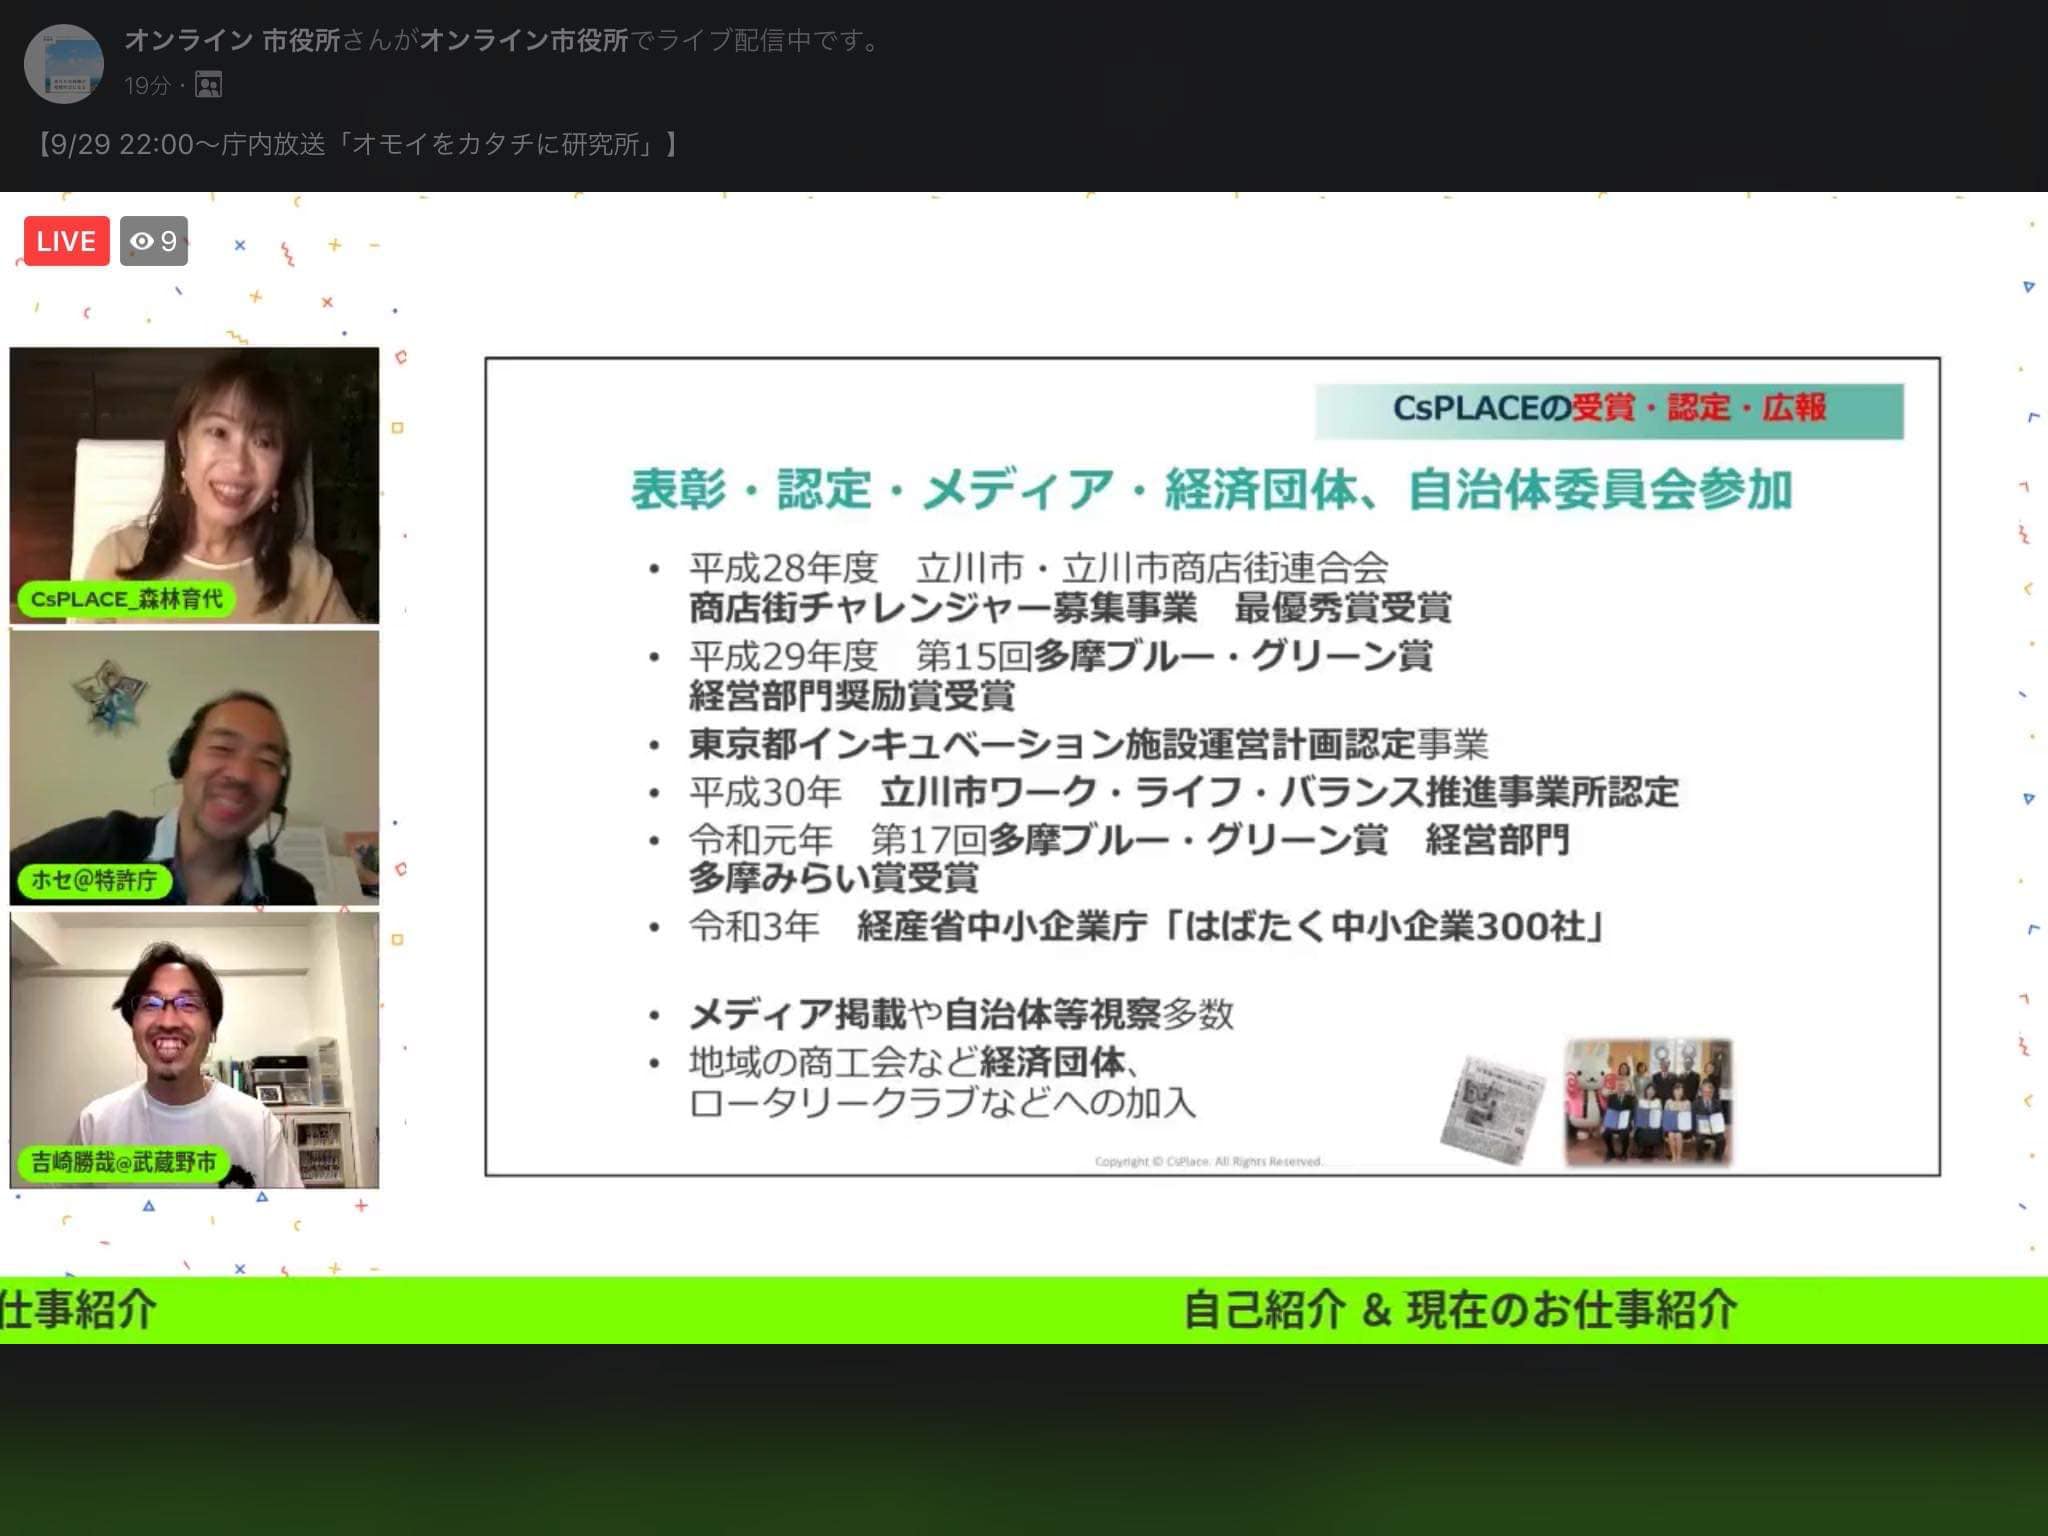Screen dimensions: 2048x1536
Task: Click the 吉崎勝哉@武蔵野市 green name label
Action: pyautogui.click(x=123, y=1162)
